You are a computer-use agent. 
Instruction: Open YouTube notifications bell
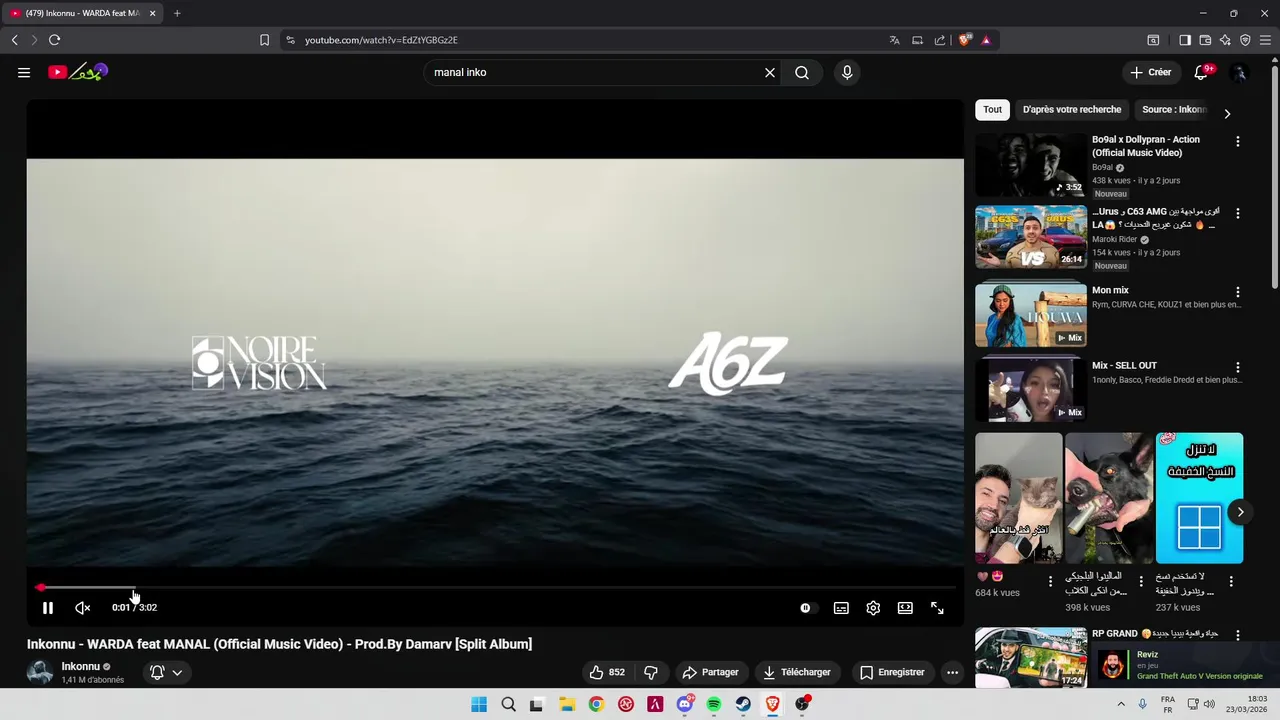pos(1202,72)
